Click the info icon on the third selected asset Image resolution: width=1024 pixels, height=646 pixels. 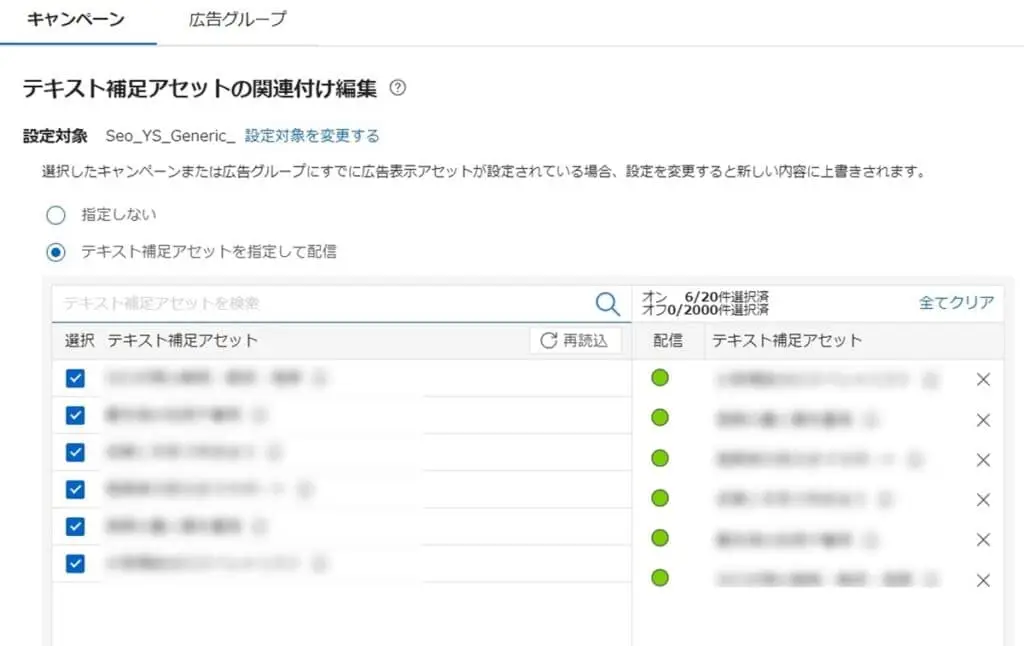276,450
